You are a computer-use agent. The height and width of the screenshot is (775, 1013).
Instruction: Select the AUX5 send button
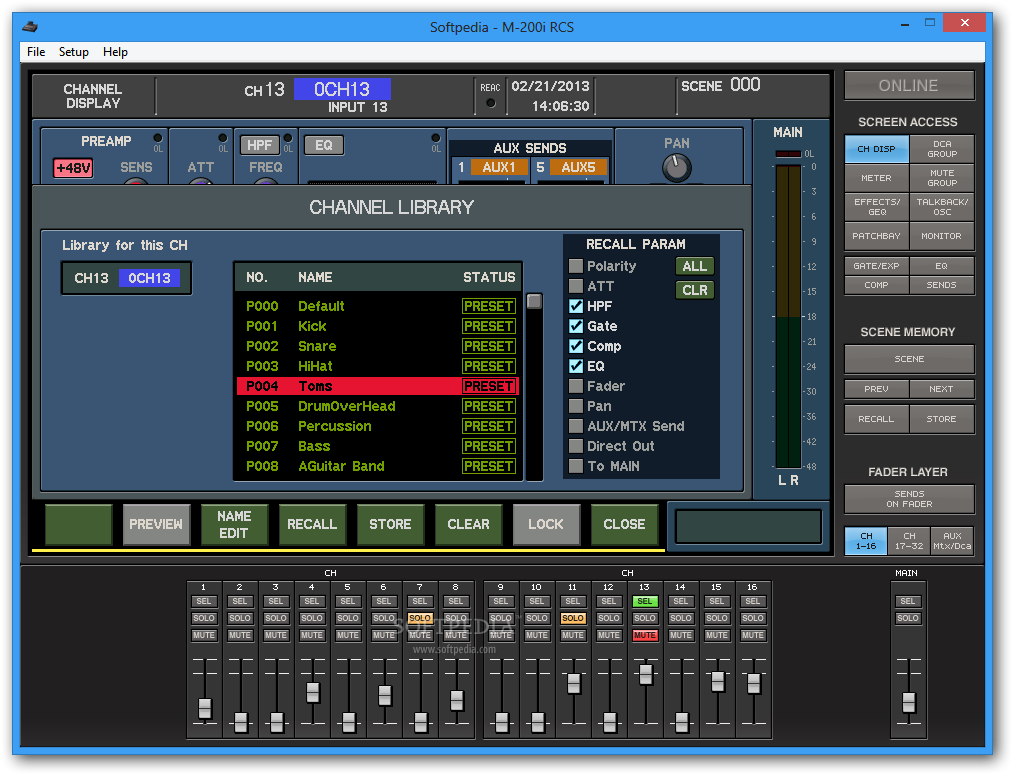tap(578, 167)
